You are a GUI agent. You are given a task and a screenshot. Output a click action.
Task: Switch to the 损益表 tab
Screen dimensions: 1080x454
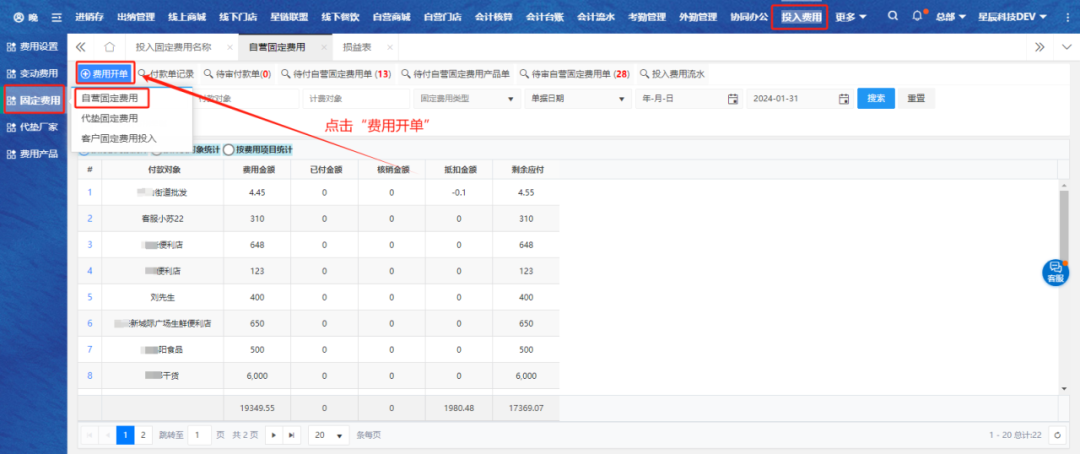pos(357,47)
